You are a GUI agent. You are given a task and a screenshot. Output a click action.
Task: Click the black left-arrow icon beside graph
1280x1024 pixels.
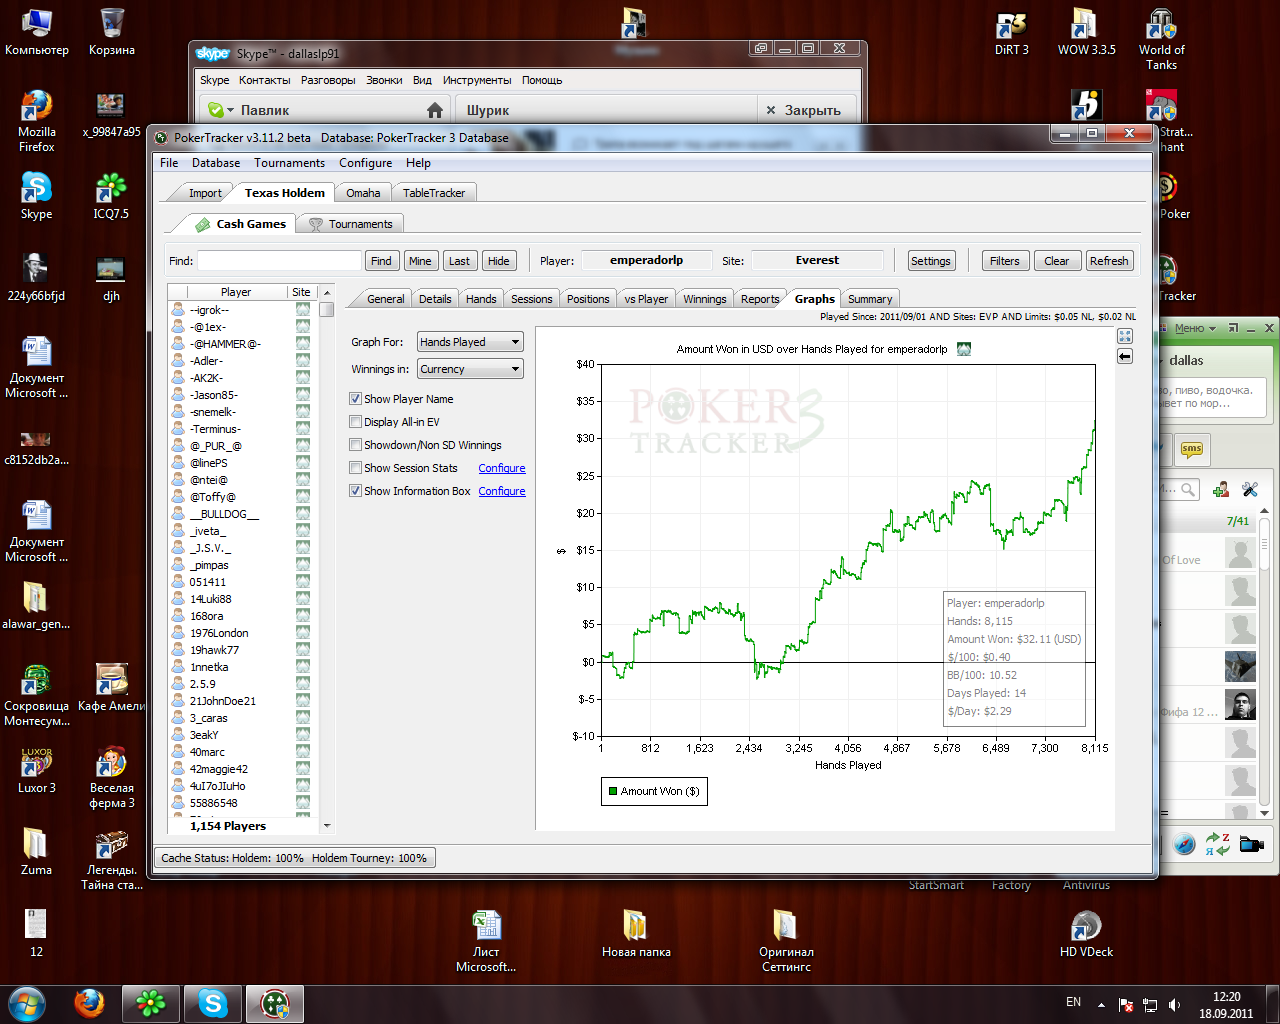pos(1125,357)
